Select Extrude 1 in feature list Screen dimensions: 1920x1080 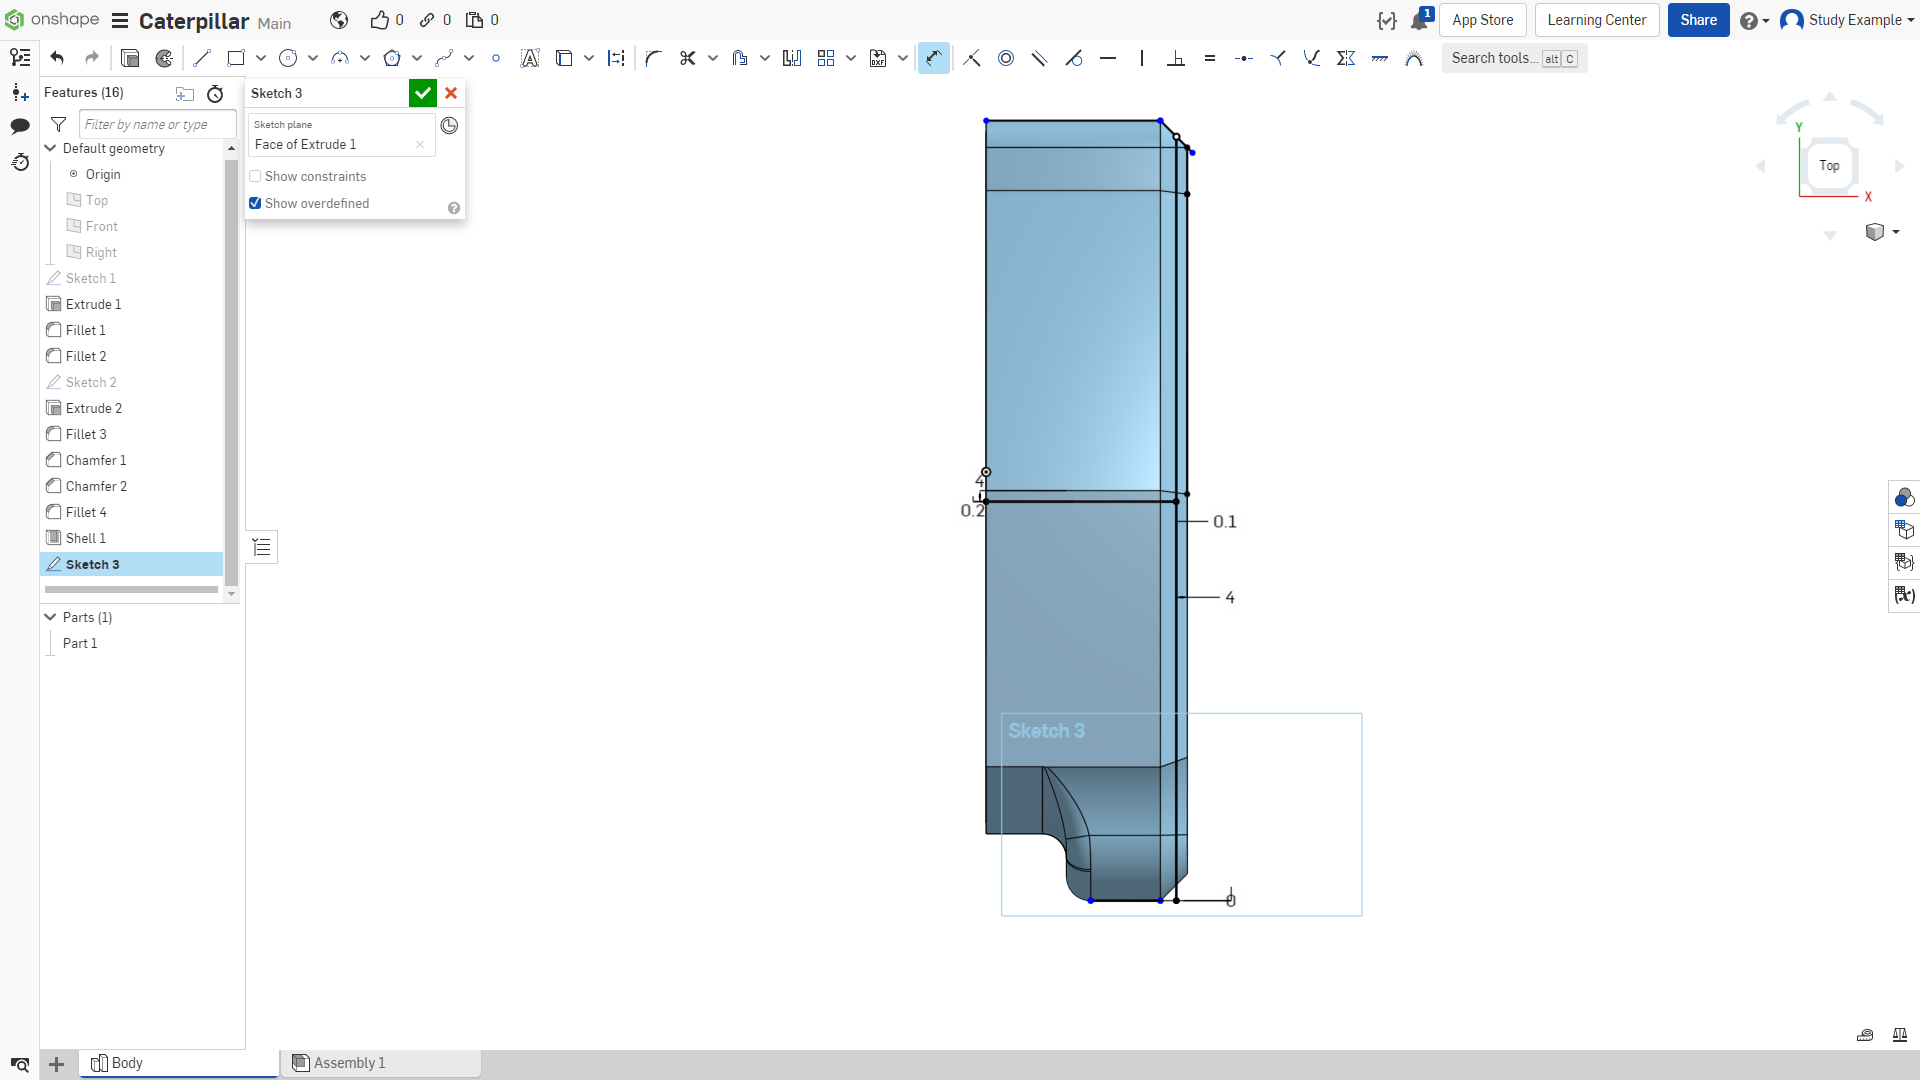click(93, 304)
